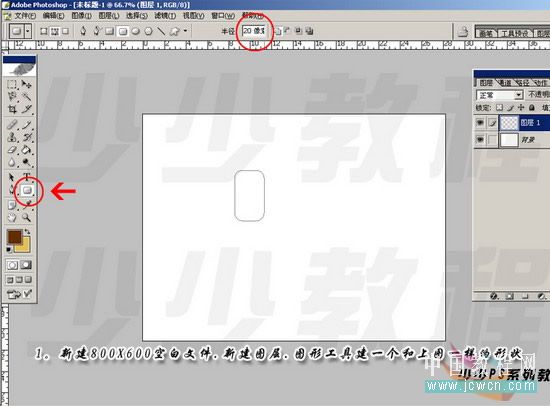Image resolution: width=550 pixels, height=406 pixels.
Task: Switch to the 通道 channels tab
Action: tap(505, 82)
